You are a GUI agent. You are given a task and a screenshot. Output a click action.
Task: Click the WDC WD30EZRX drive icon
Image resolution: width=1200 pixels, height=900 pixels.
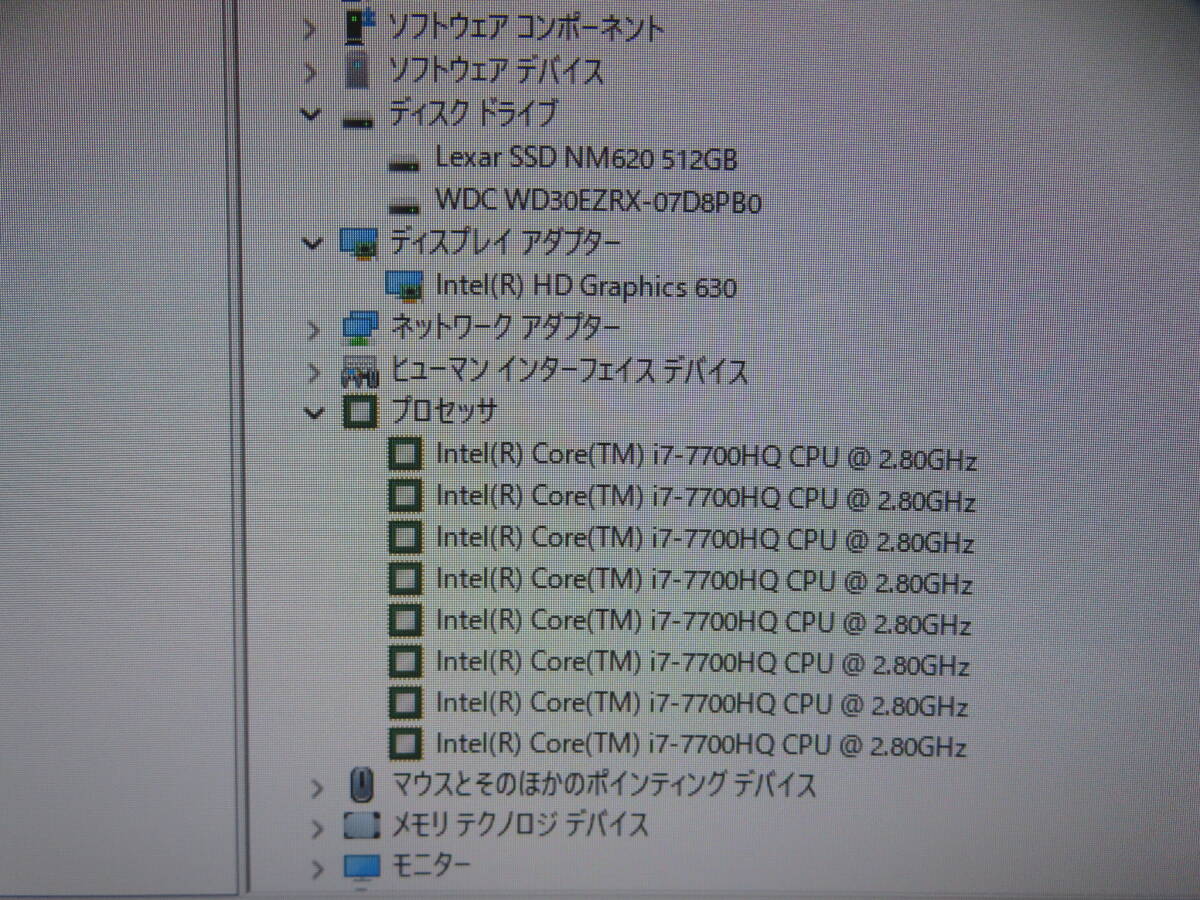tap(404, 207)
